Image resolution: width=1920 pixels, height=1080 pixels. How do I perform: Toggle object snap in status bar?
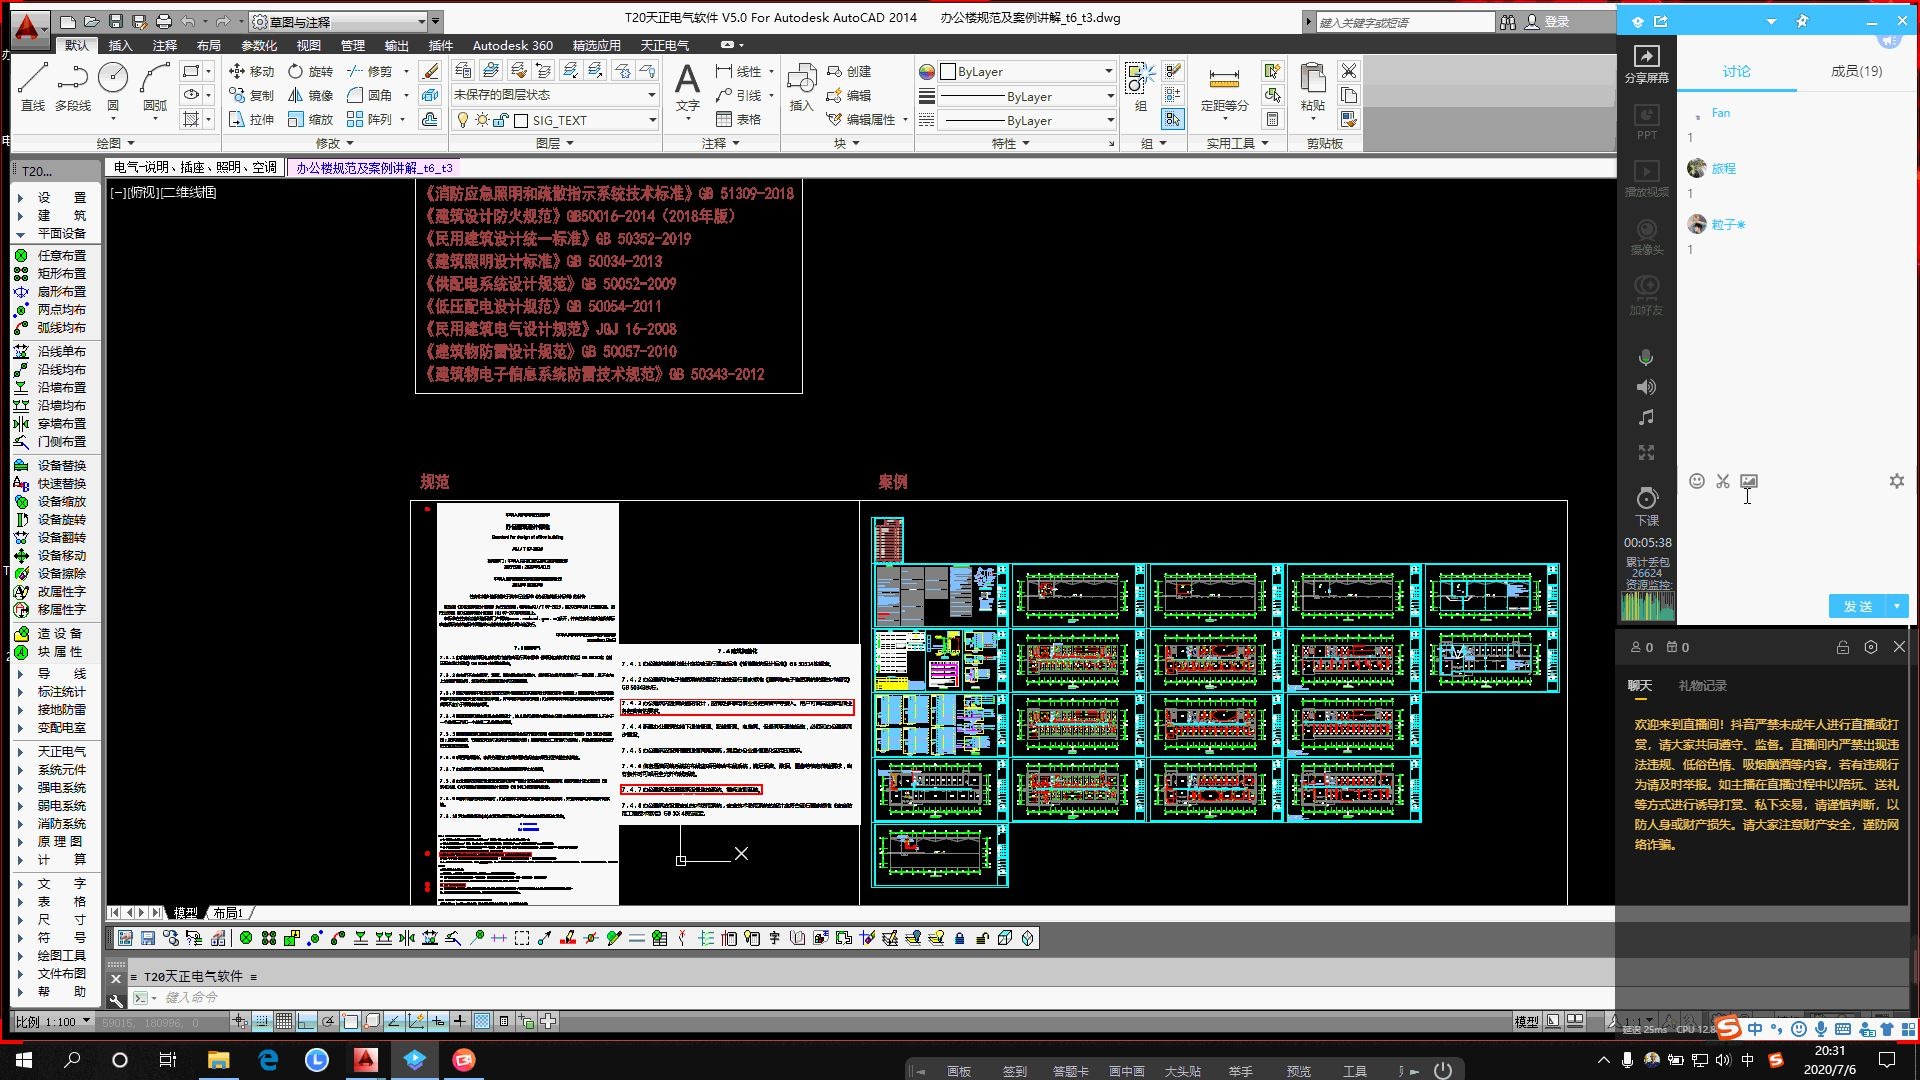(x=350, y=1021)
